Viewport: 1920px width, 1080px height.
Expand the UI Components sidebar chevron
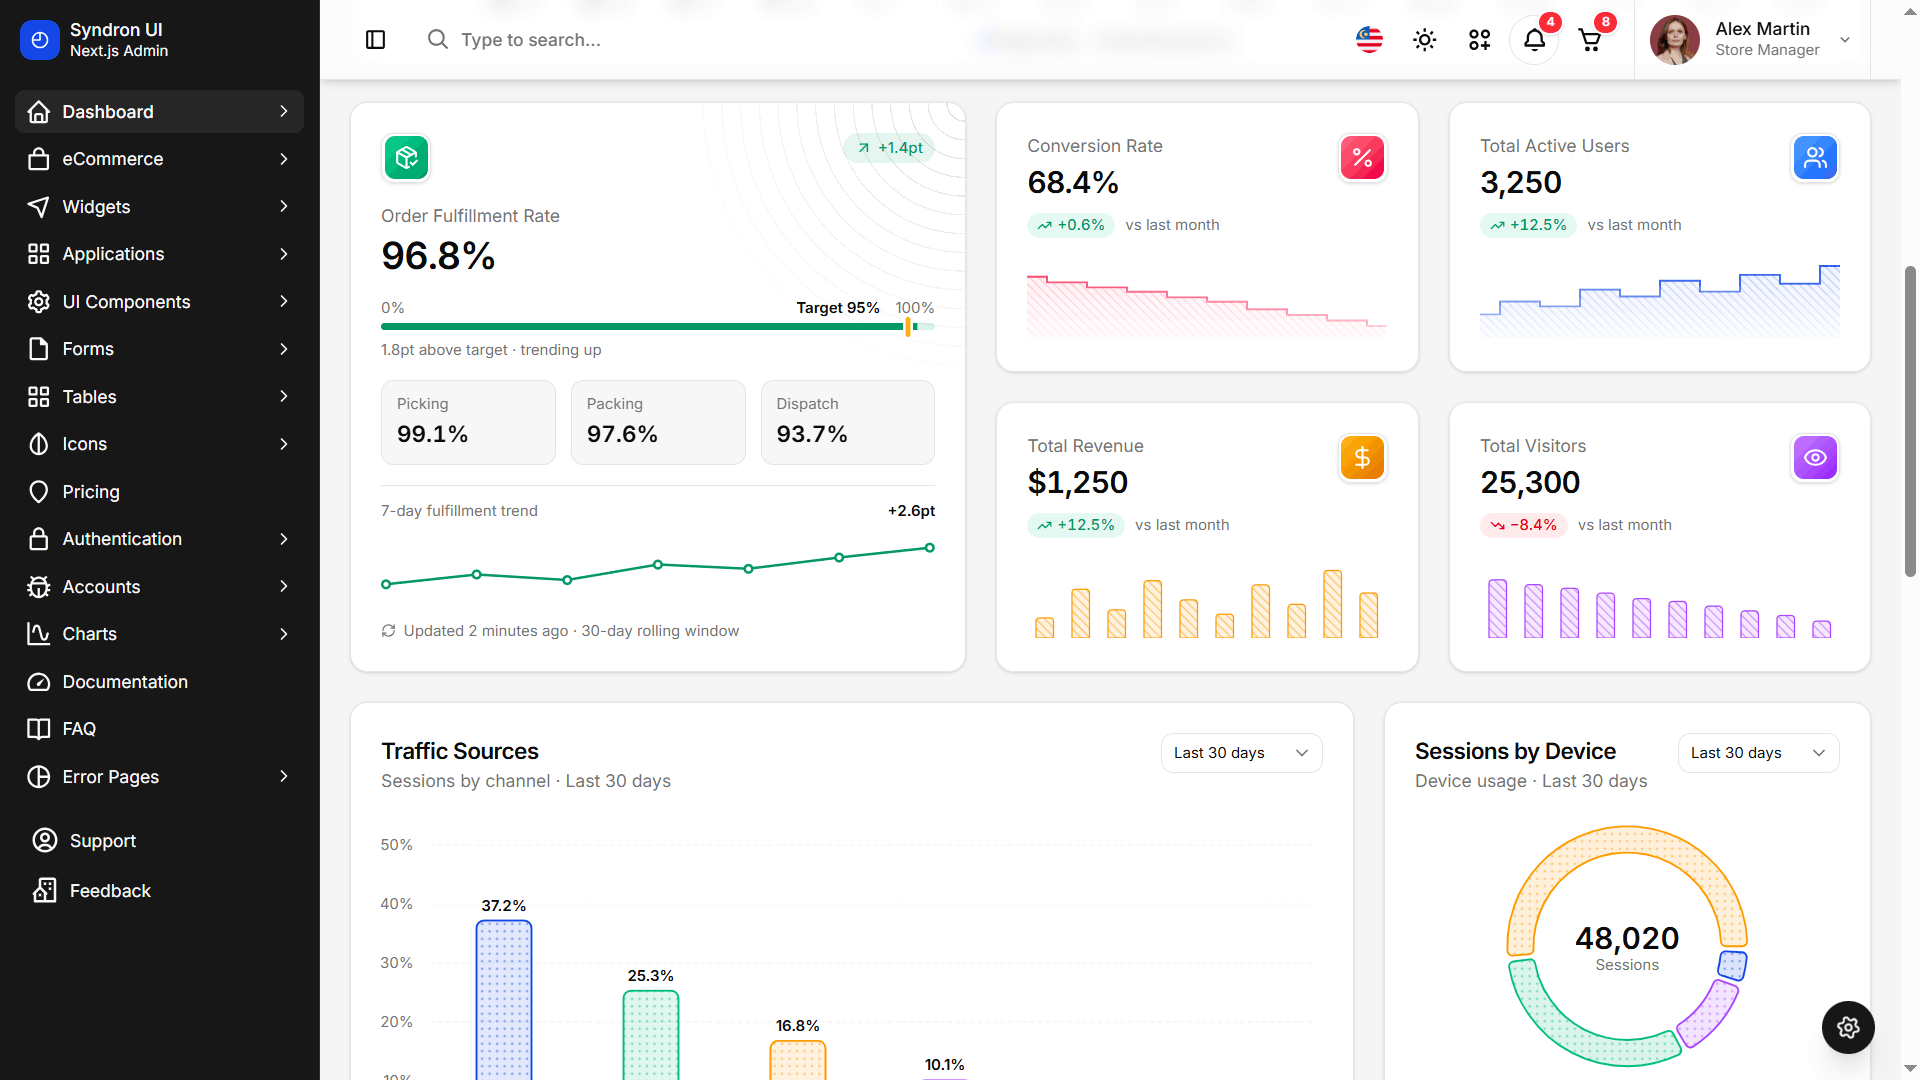[284, 302]
